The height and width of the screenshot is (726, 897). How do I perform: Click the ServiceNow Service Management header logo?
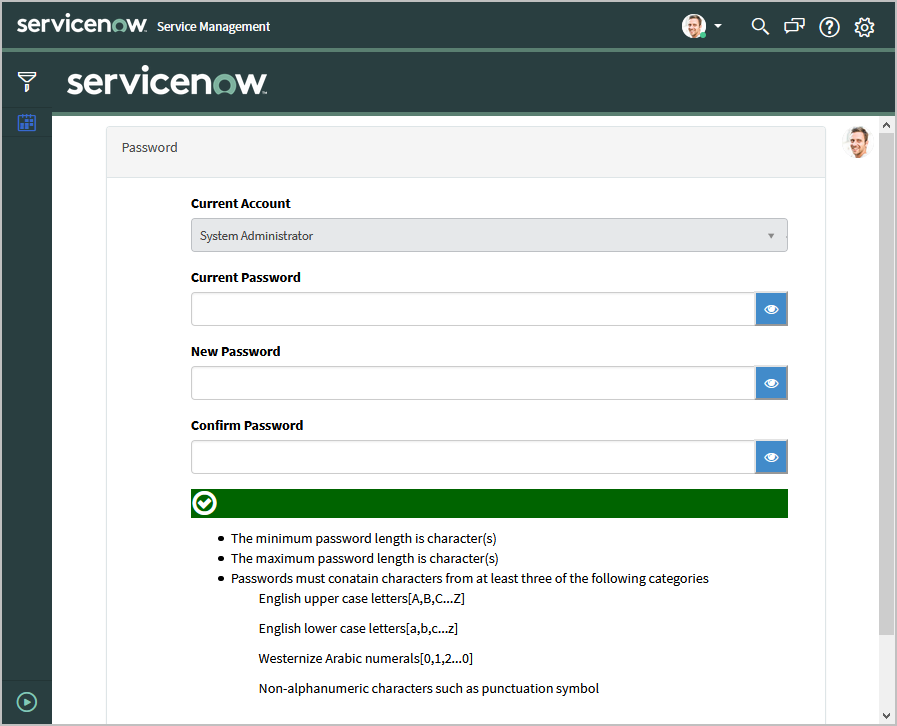pos(144,26)
